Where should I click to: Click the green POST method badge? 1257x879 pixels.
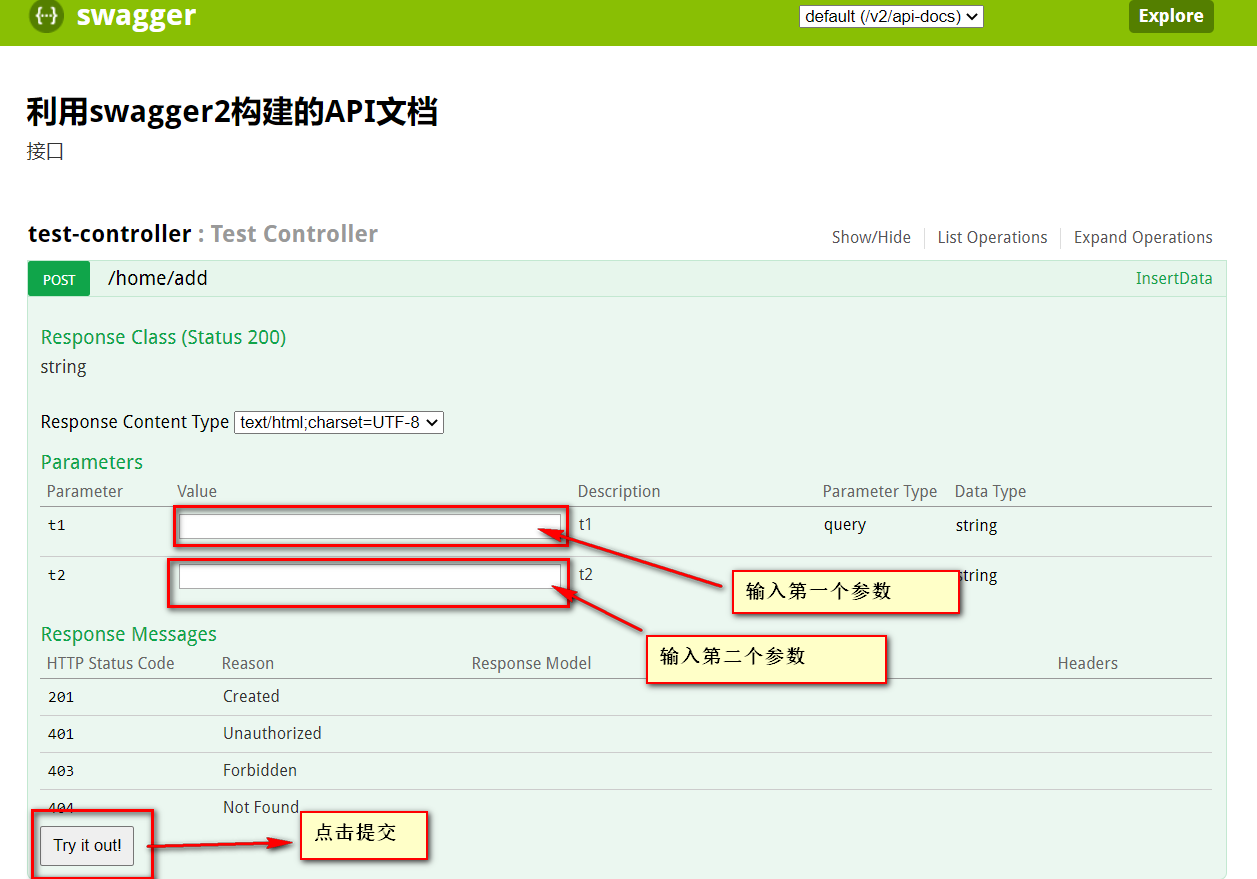click(58, 279)
